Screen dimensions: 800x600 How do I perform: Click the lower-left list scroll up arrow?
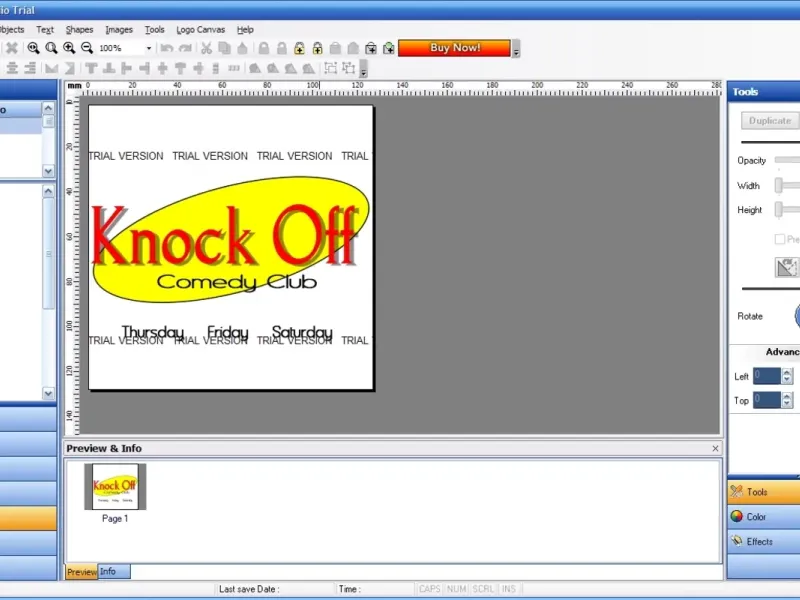[48, 191]
